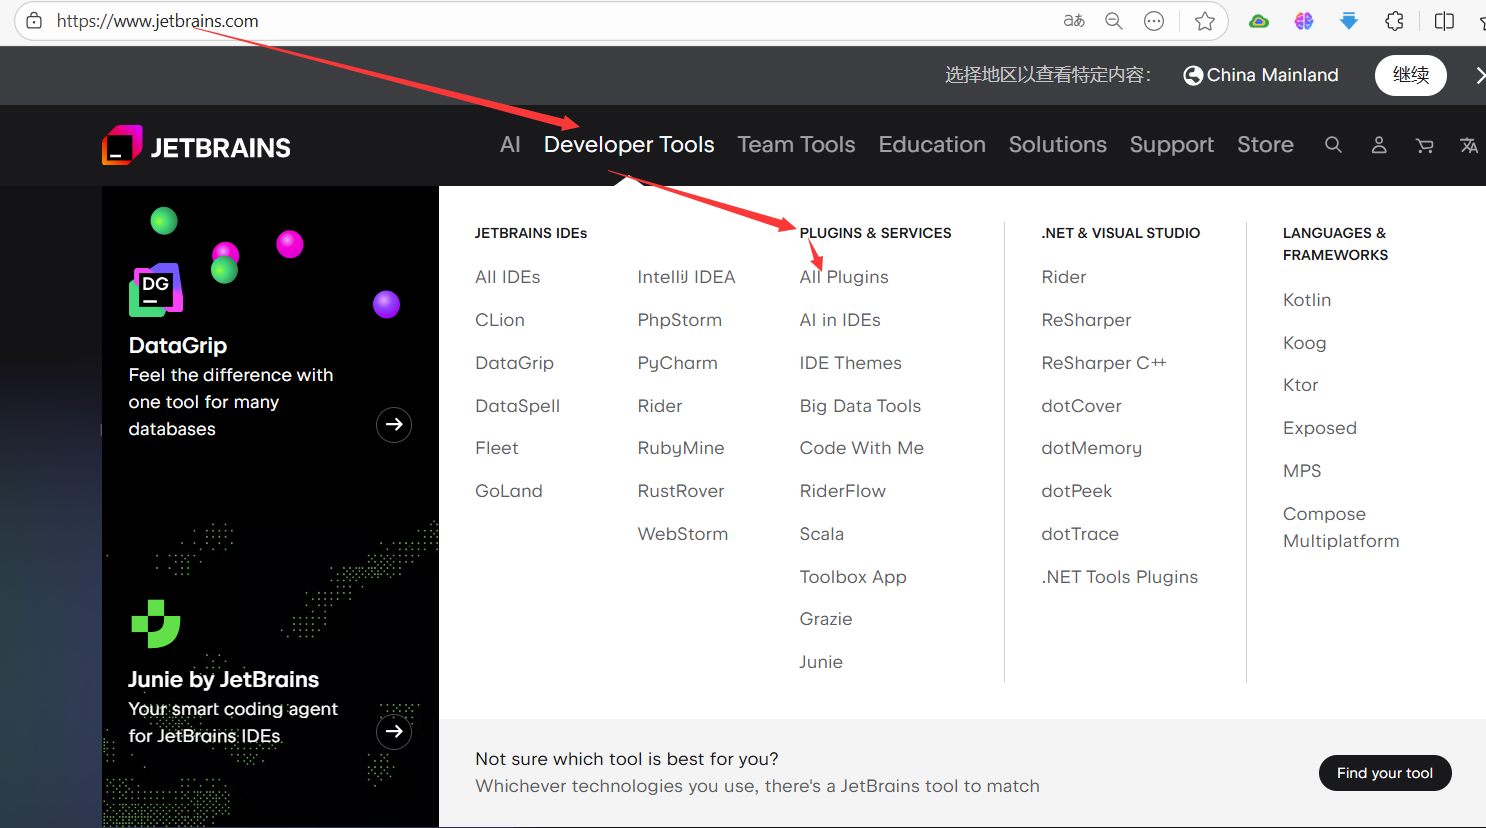Click the smiley reader icon in address bar
The image size is (1486, 828).
1154,21
